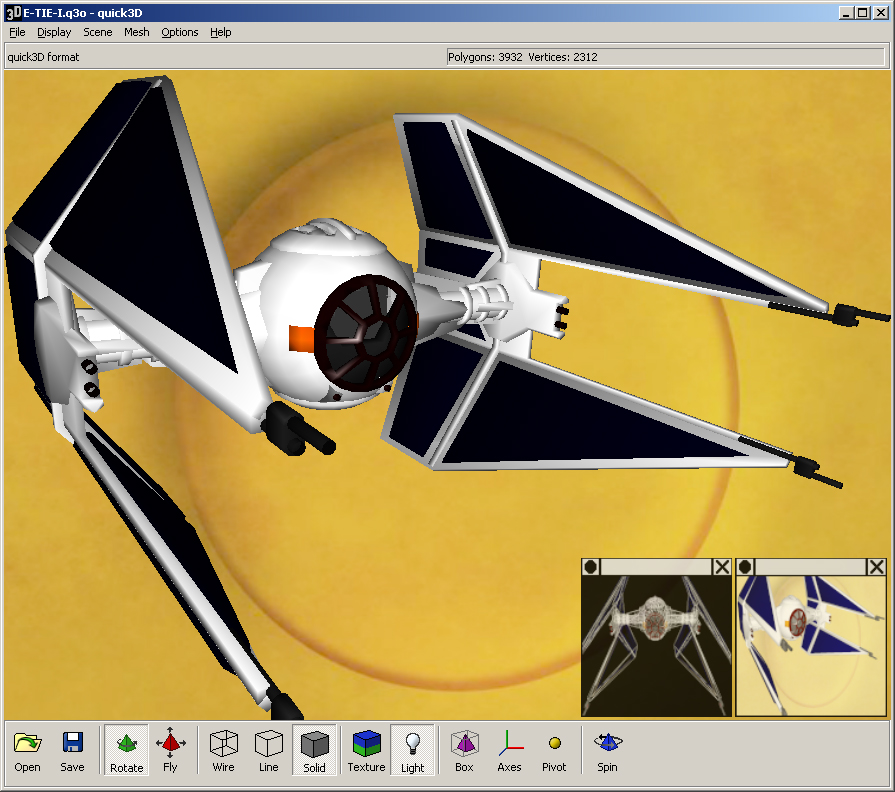This screenshot has height=792, width=895.
Task: Switch to Wire rendering mode
Action: click(223, 750)
